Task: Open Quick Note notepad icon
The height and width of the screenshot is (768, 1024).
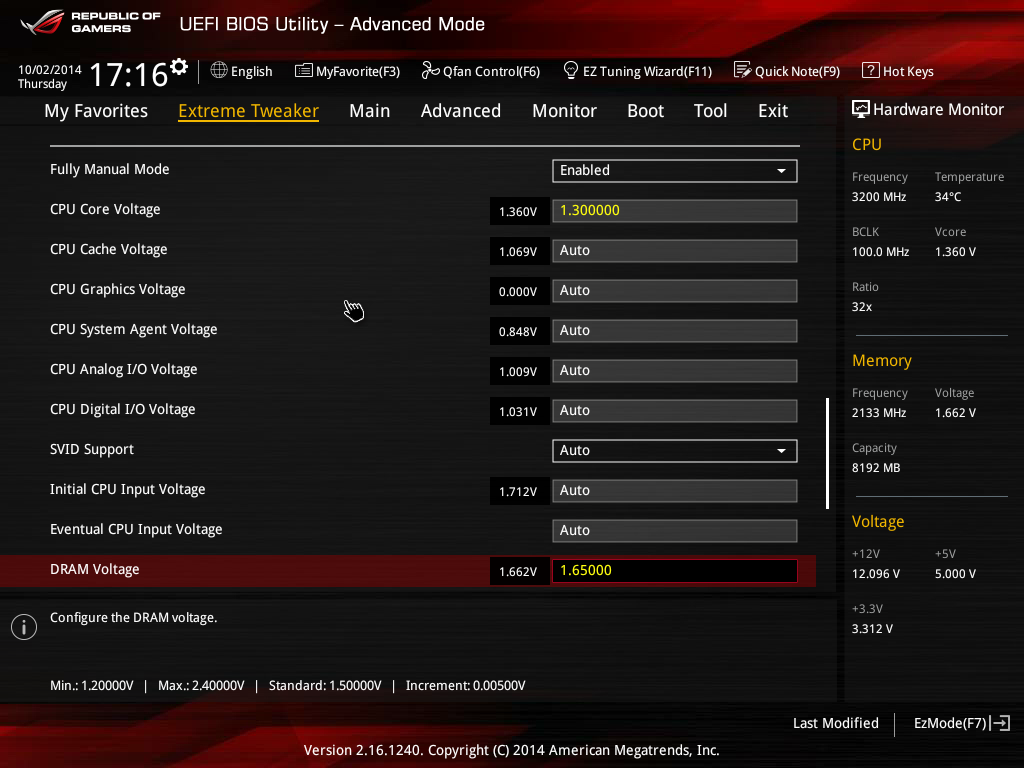Action: click(x=742, y=71)
